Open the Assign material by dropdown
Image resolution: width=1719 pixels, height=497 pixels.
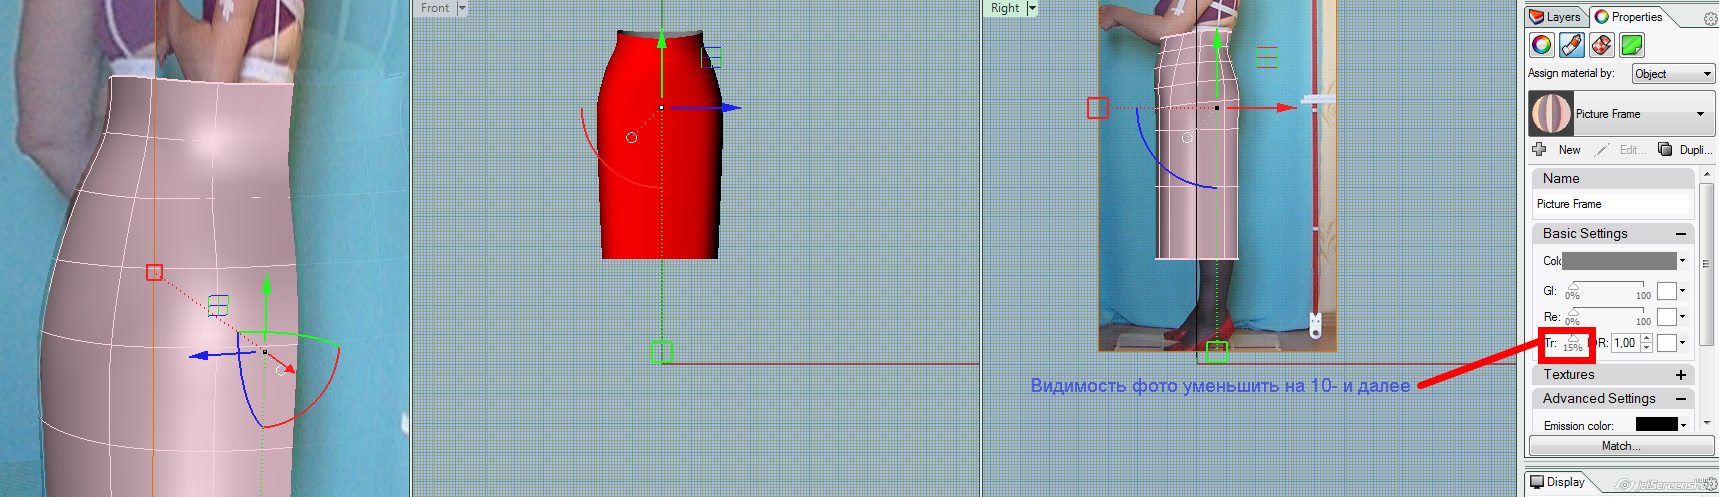[x=1673, y=74]
